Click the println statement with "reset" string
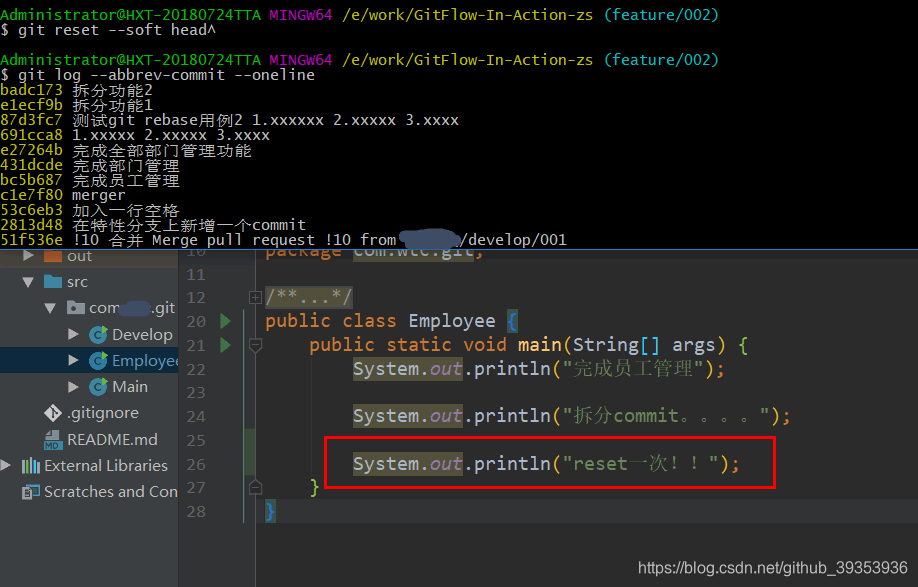 [x=546, y=464]
